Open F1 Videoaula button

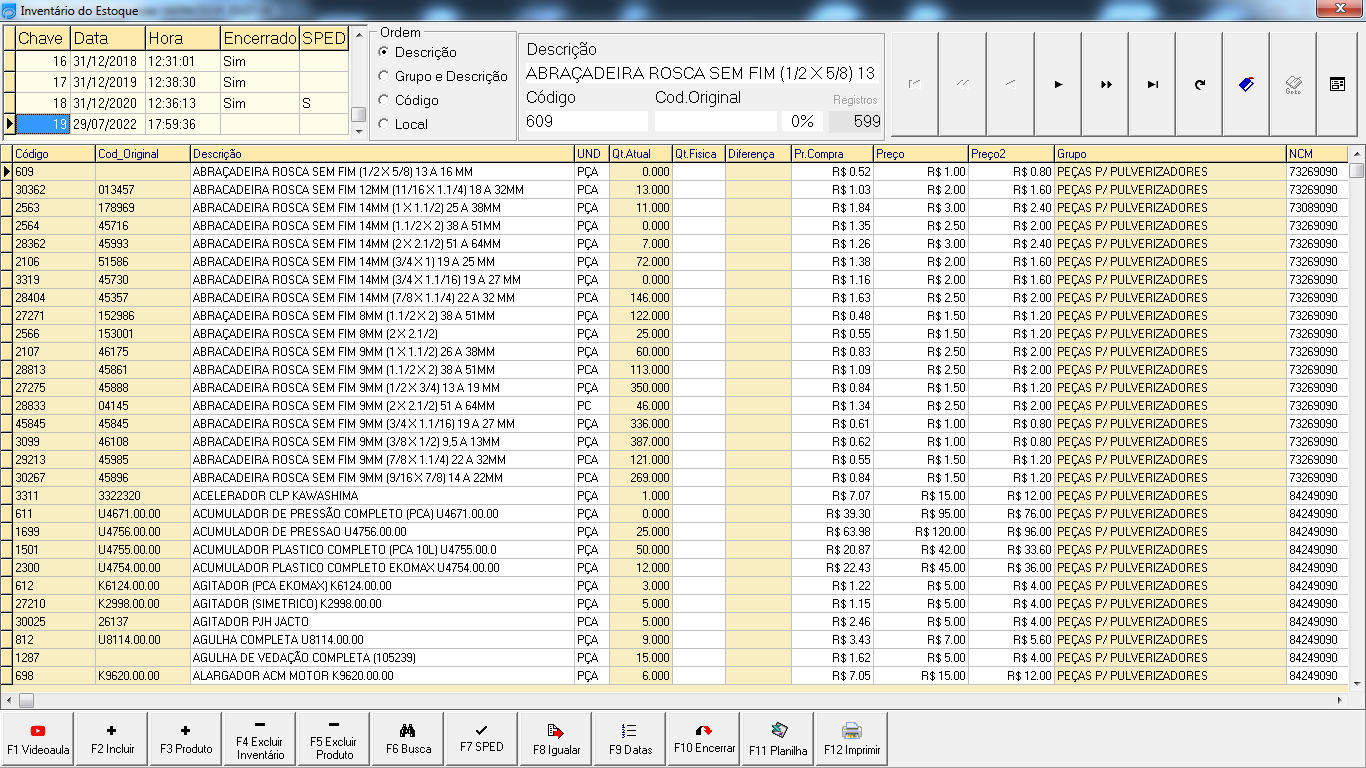38,739
